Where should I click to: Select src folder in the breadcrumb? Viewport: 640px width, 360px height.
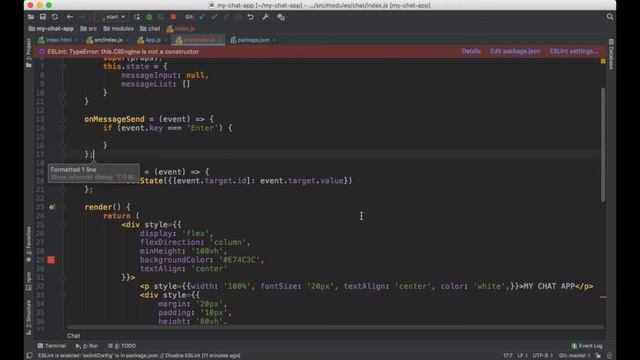coord(89,29)
